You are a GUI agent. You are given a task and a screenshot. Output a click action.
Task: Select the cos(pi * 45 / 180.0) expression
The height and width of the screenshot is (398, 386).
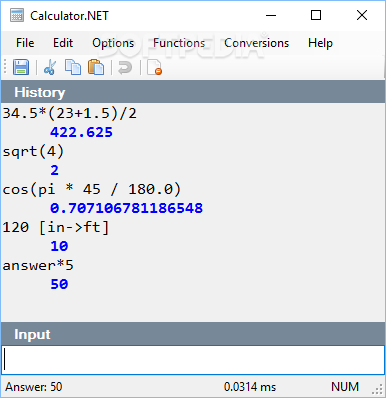coord(92,190)
